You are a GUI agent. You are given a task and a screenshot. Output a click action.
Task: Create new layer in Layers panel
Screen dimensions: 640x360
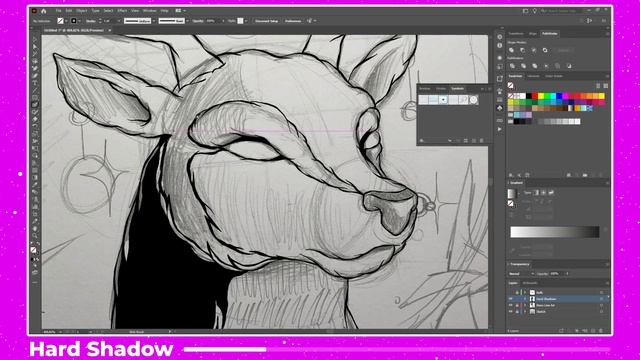coord(593,330)
